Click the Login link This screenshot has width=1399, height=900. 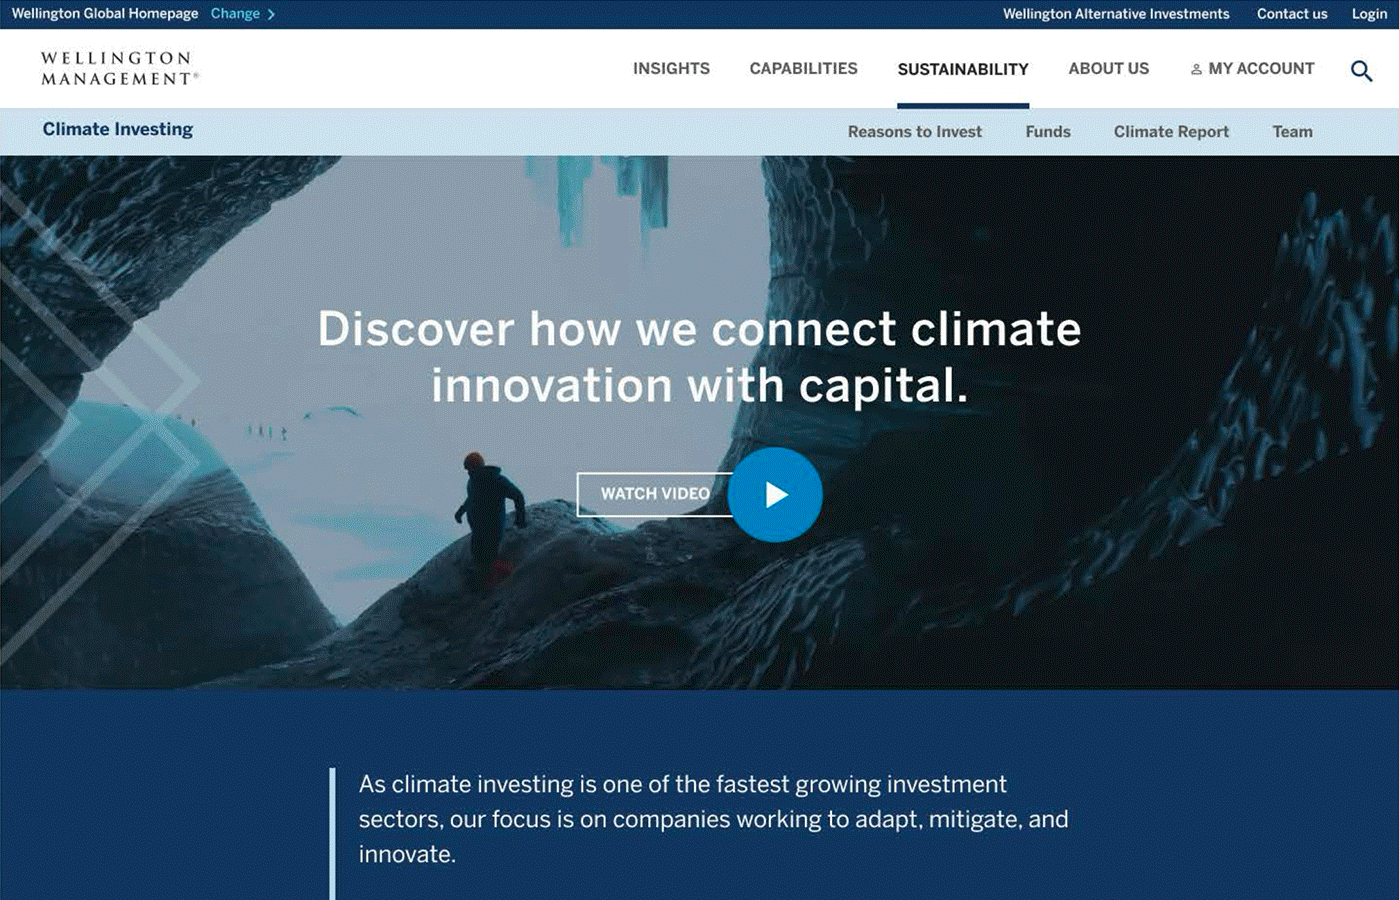coord(1369,14)
